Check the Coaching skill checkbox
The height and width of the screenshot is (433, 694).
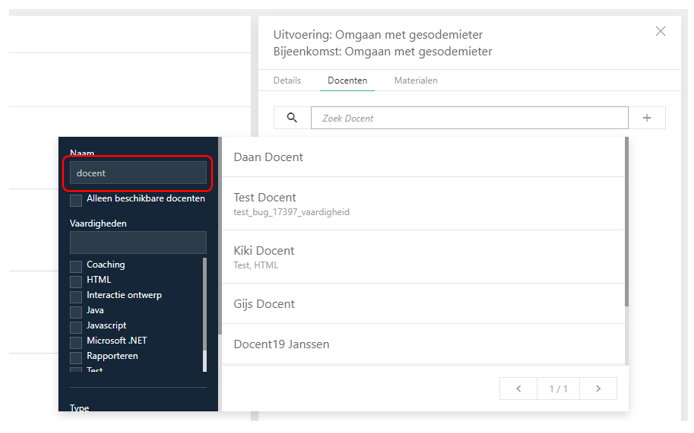tap(76, 265)
